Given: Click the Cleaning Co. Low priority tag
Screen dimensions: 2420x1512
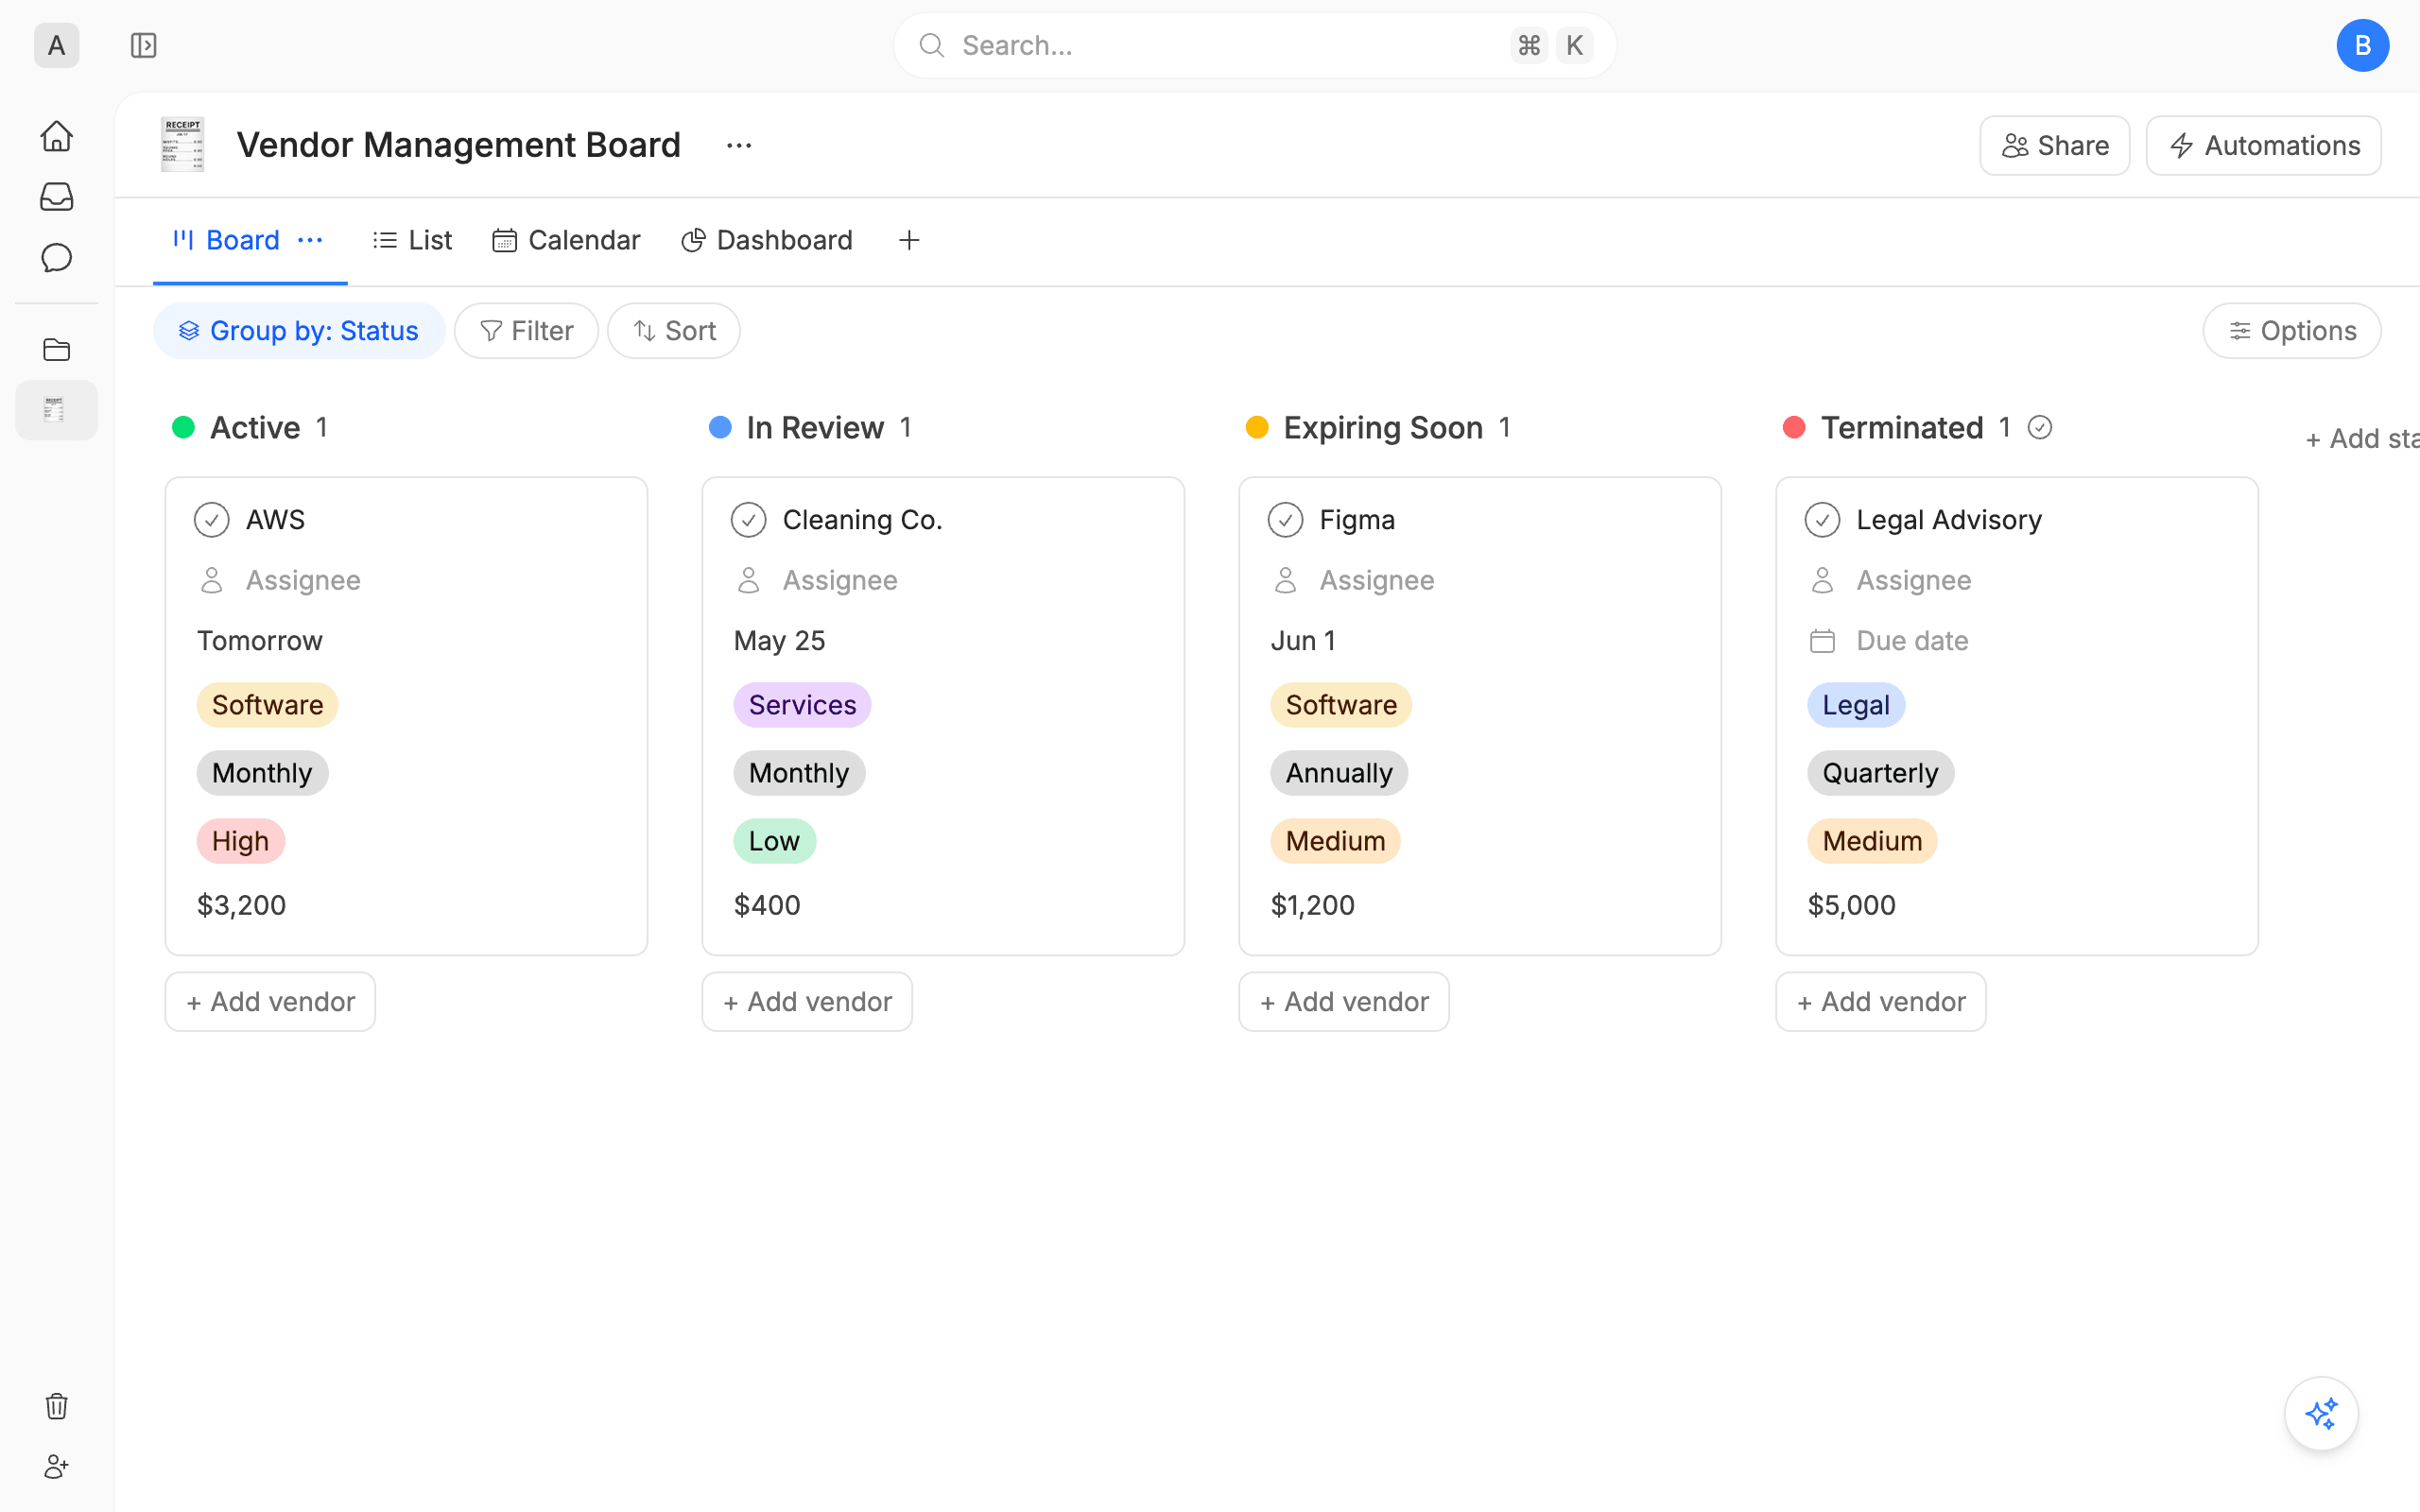Looking at the screenshot, I should click(x=774, y=841).
